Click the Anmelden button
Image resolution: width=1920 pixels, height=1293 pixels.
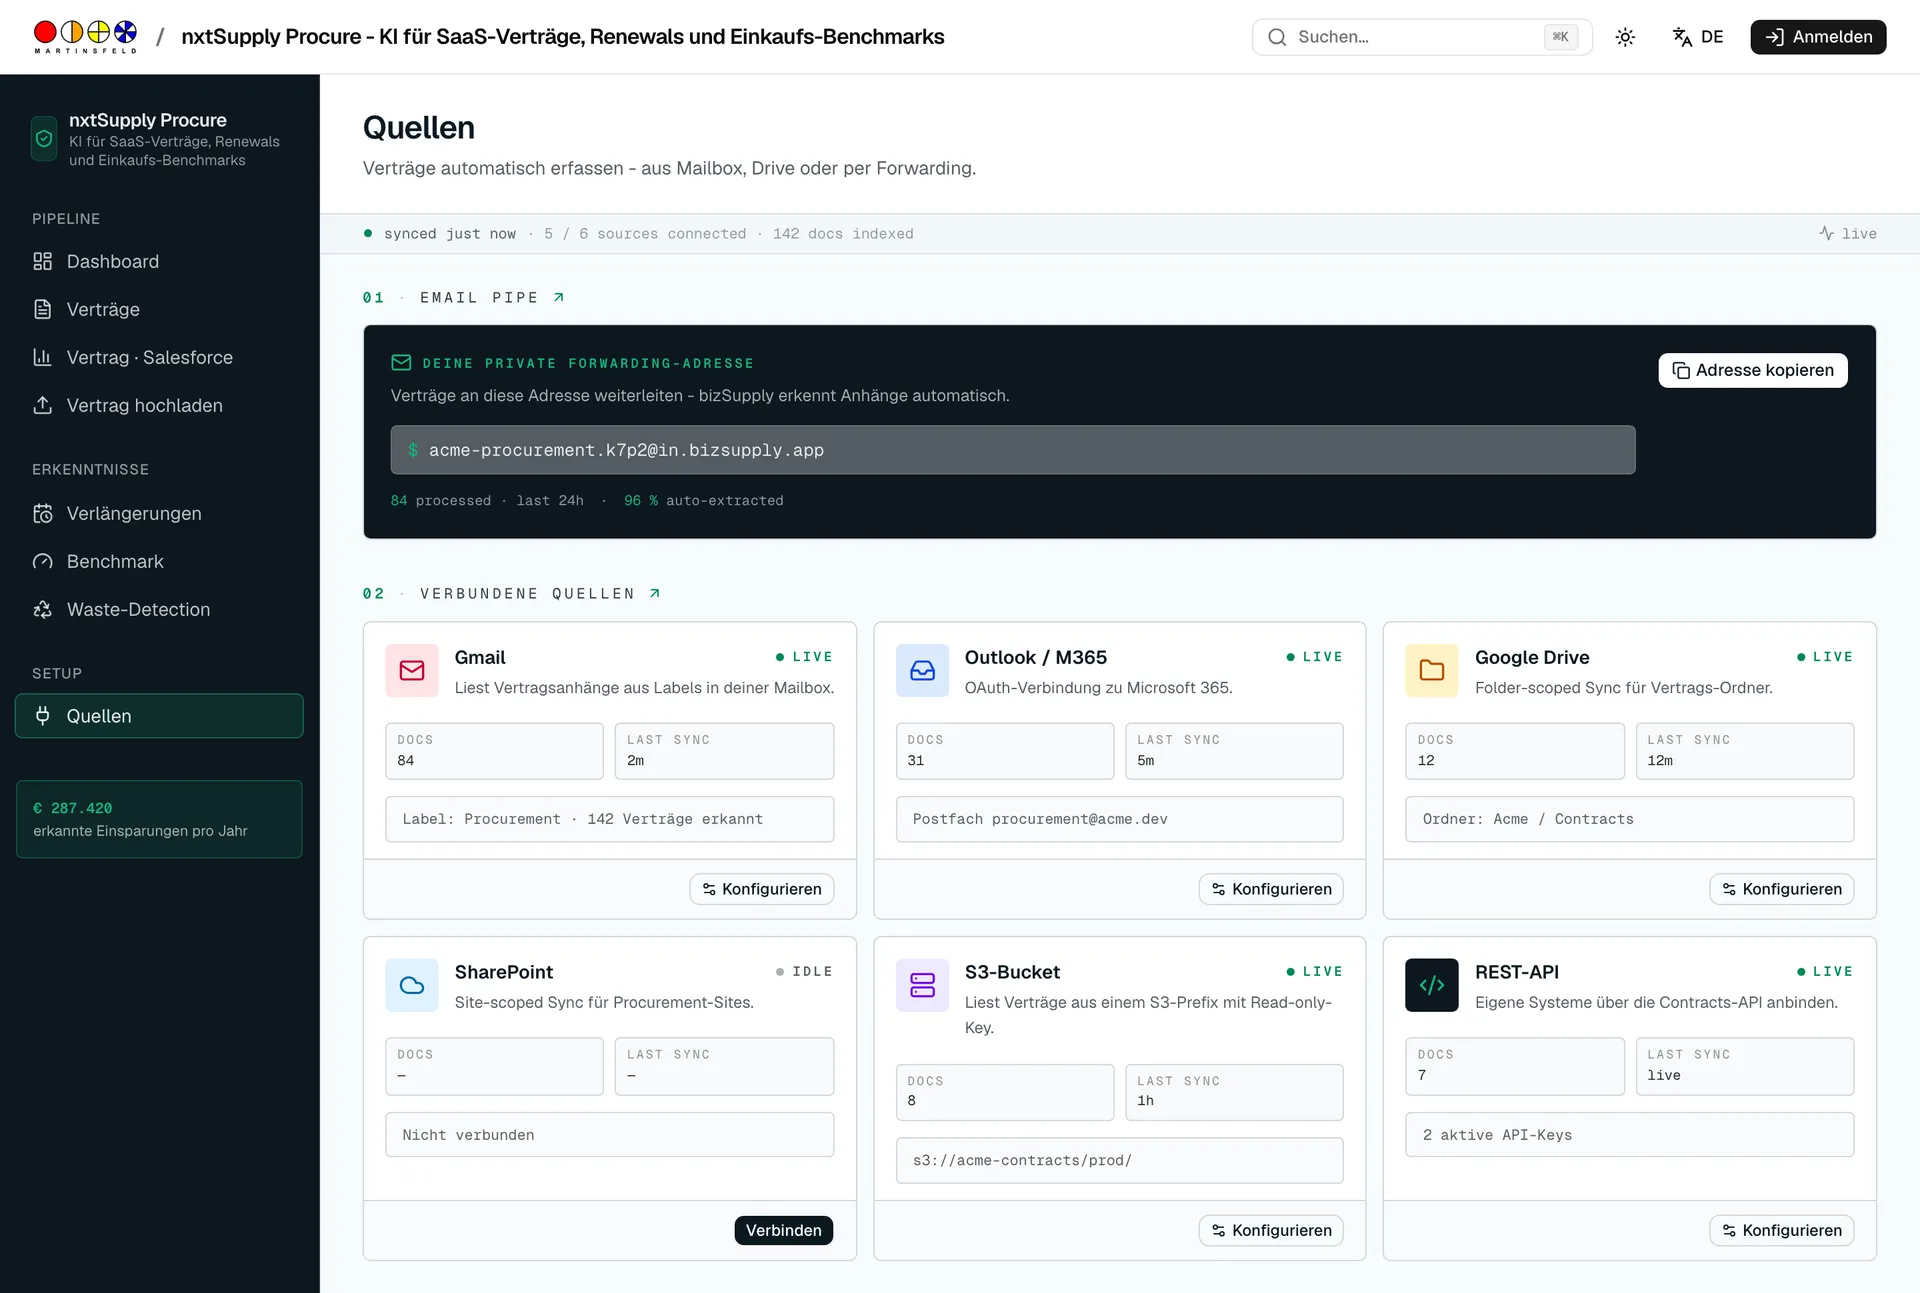[1818, 37]
